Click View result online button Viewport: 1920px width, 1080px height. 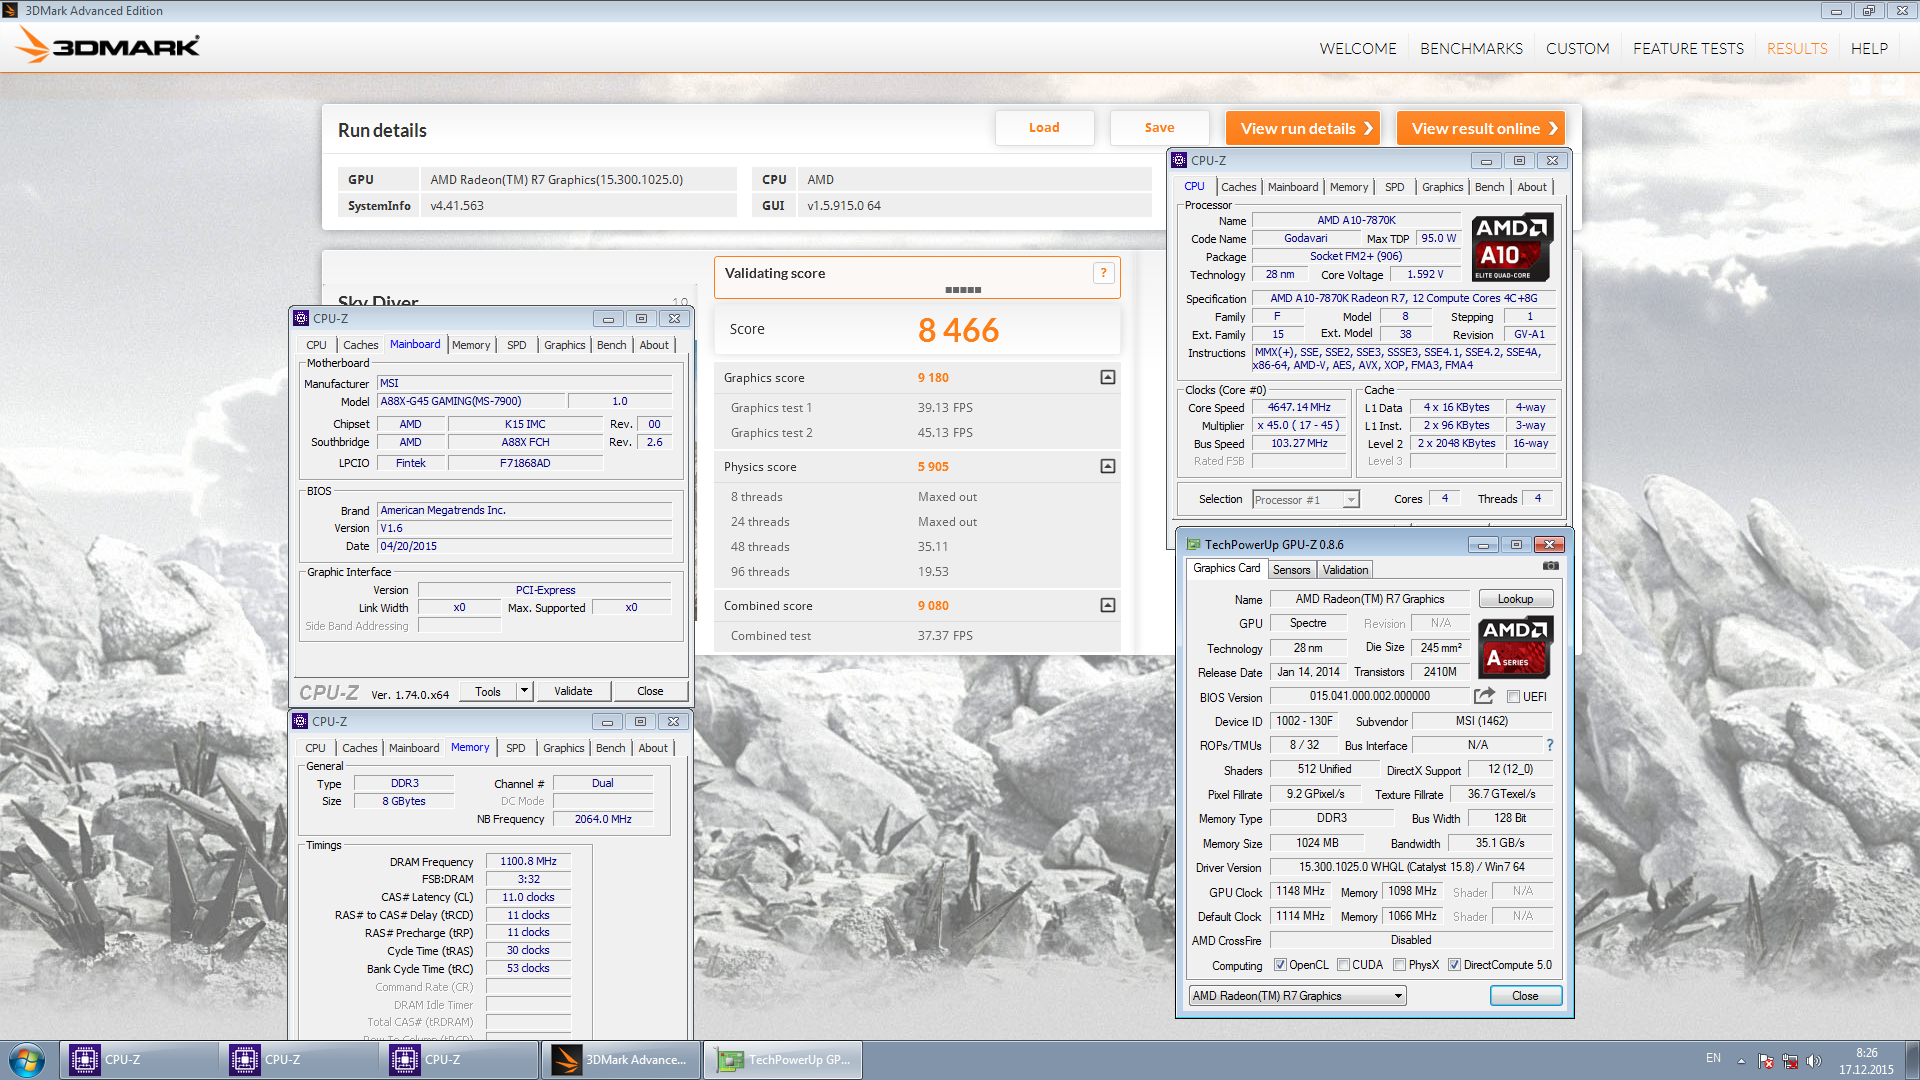1481,128
